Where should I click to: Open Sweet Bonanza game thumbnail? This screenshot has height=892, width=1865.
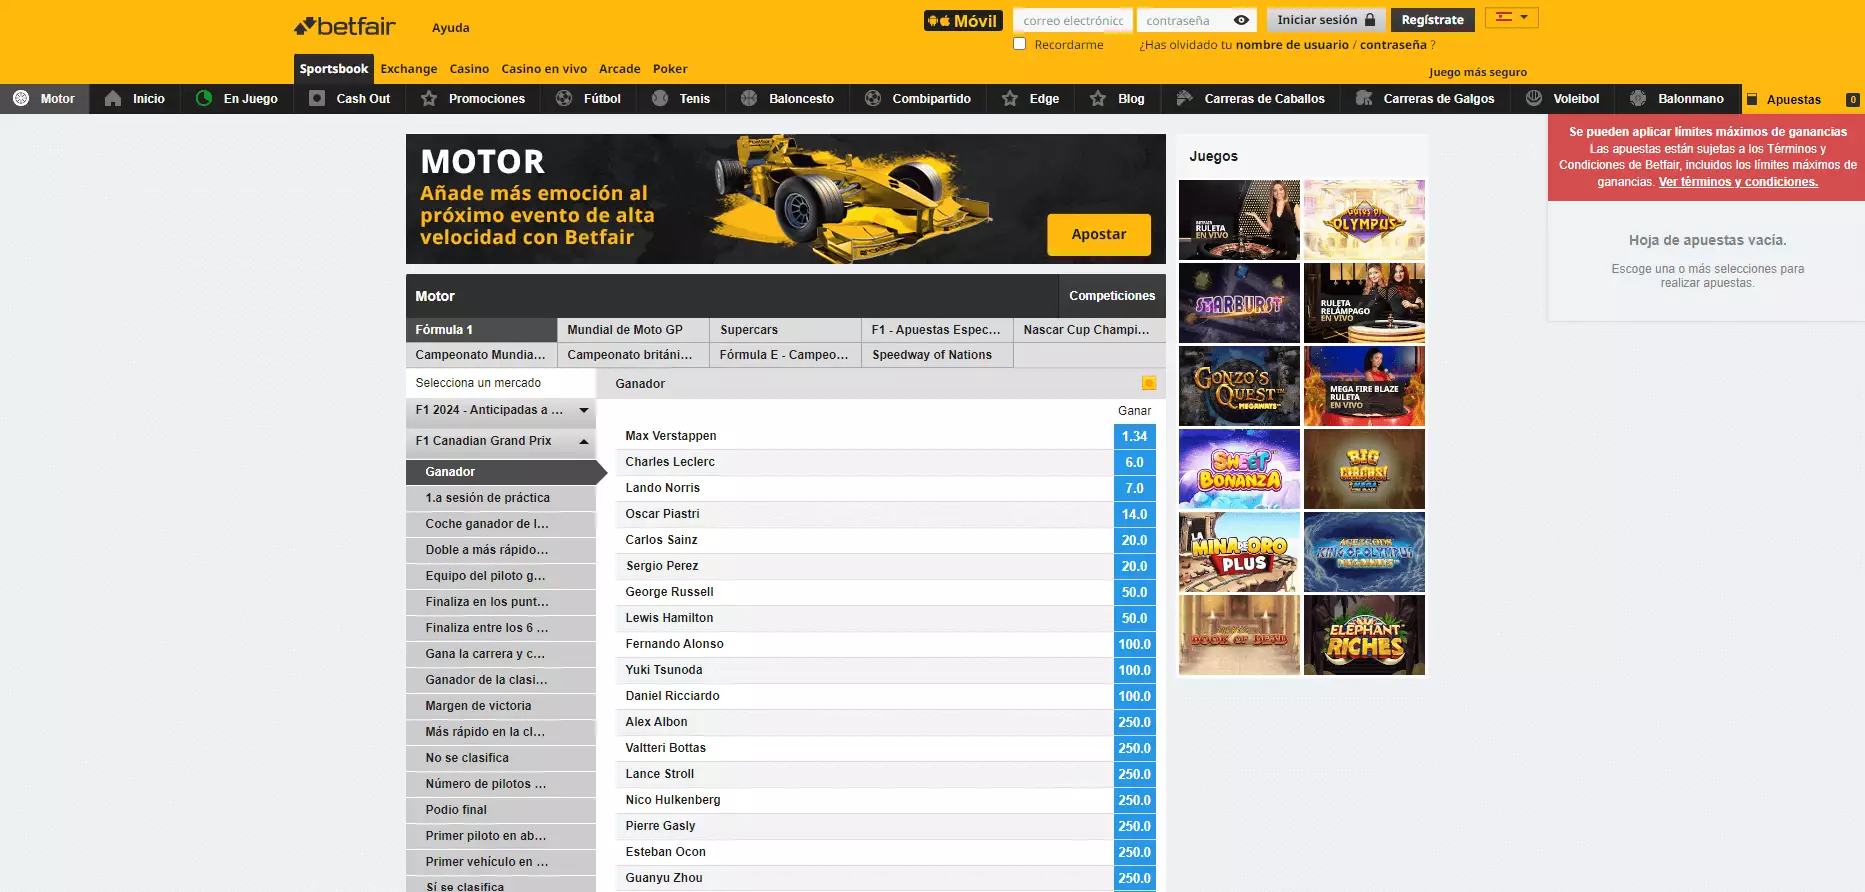[x=1239, y=469]
